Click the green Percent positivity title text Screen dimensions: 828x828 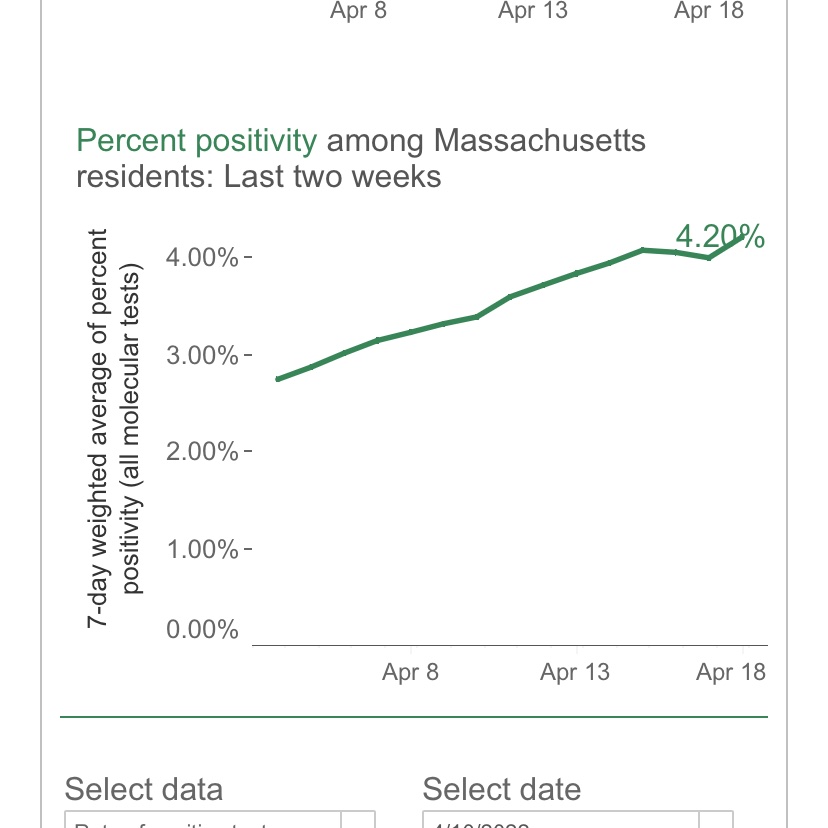click(x=196, y=140)
